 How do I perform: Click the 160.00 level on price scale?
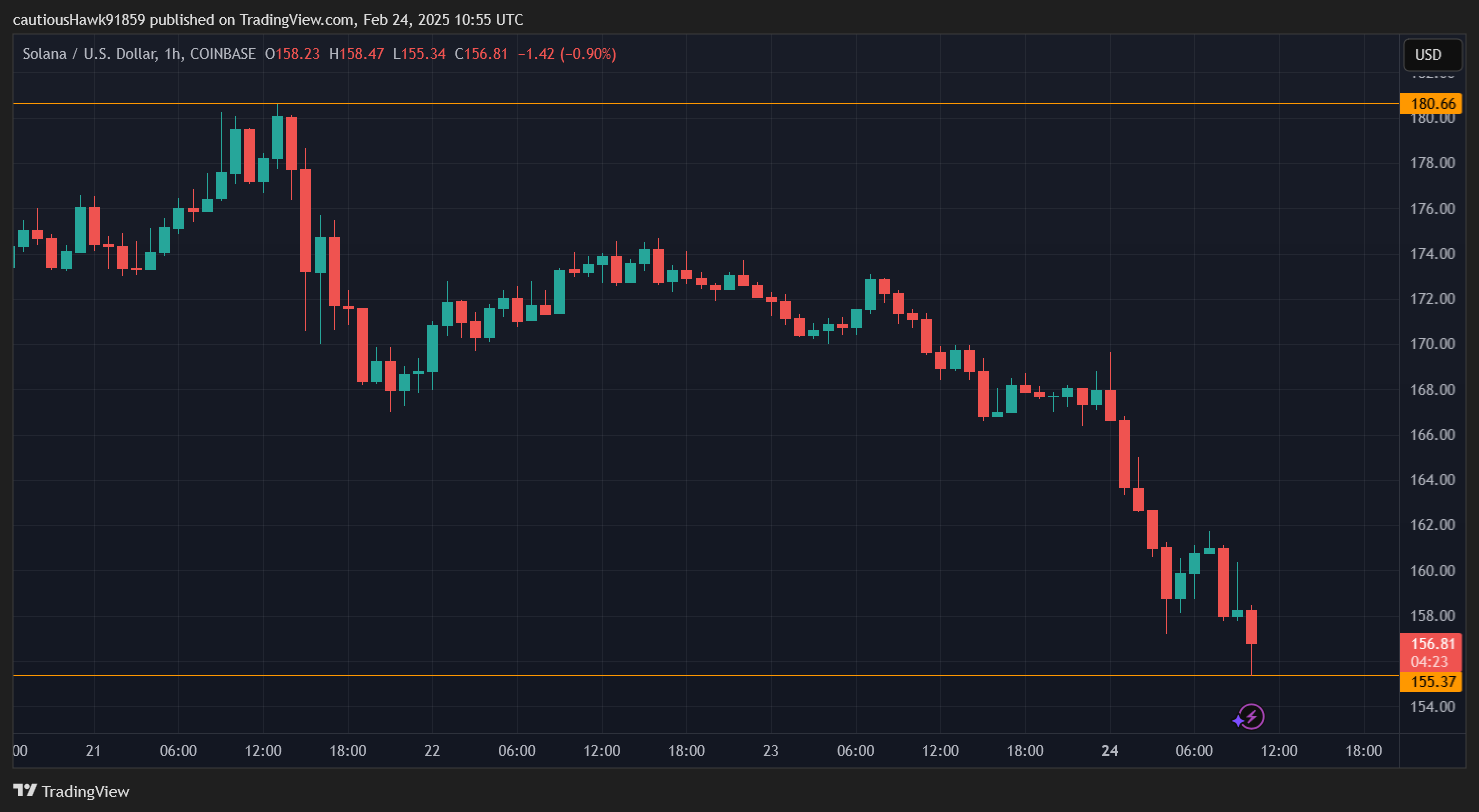(1432, 570)
